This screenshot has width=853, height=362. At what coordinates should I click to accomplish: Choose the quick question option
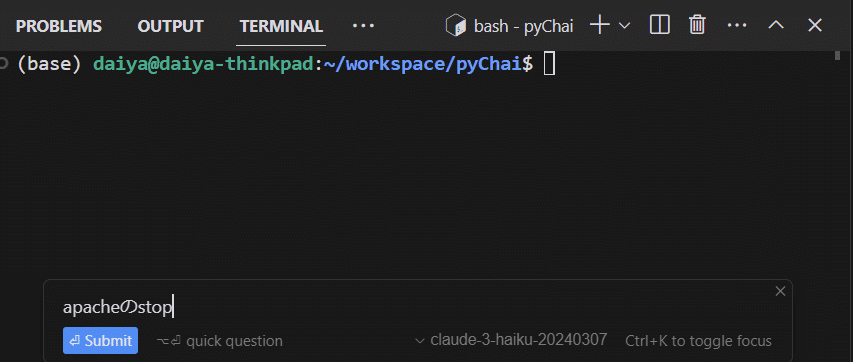tap(219, 341)
